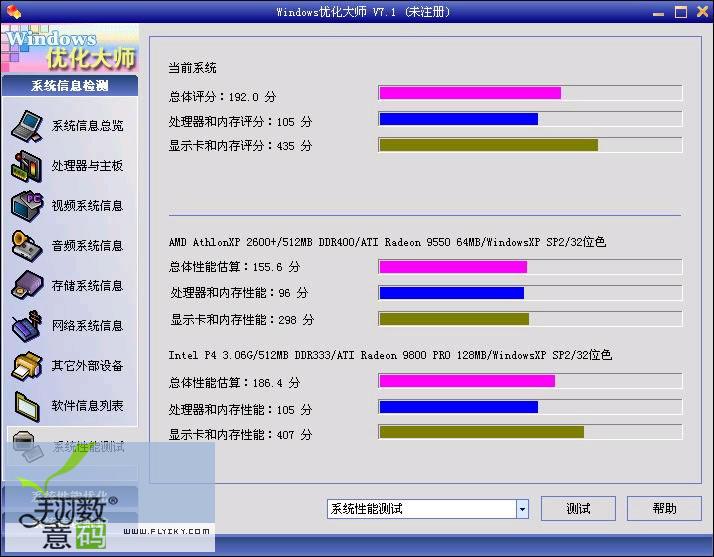
Task: Click blue 处理器和内存性能 96 bar
Action: [x=452, y=293]
